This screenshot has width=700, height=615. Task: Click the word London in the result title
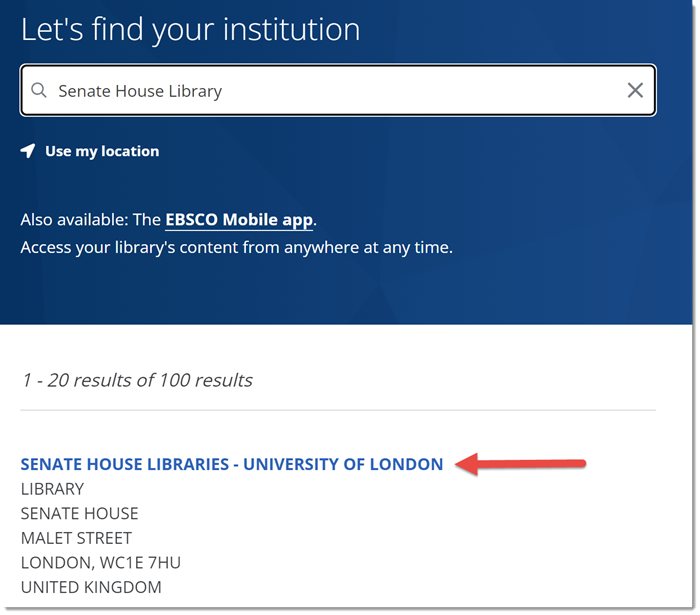coord(408,464)
